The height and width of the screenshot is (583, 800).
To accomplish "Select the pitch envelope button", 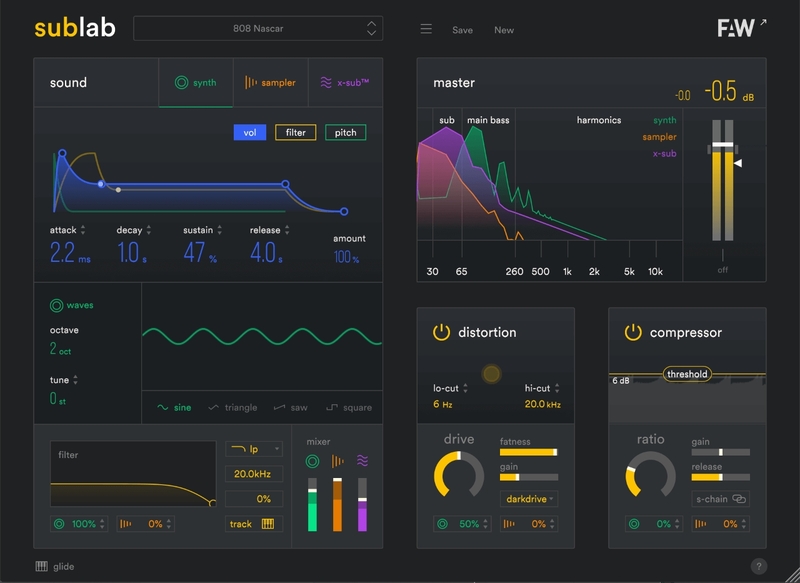I will [x=345, y=133].
